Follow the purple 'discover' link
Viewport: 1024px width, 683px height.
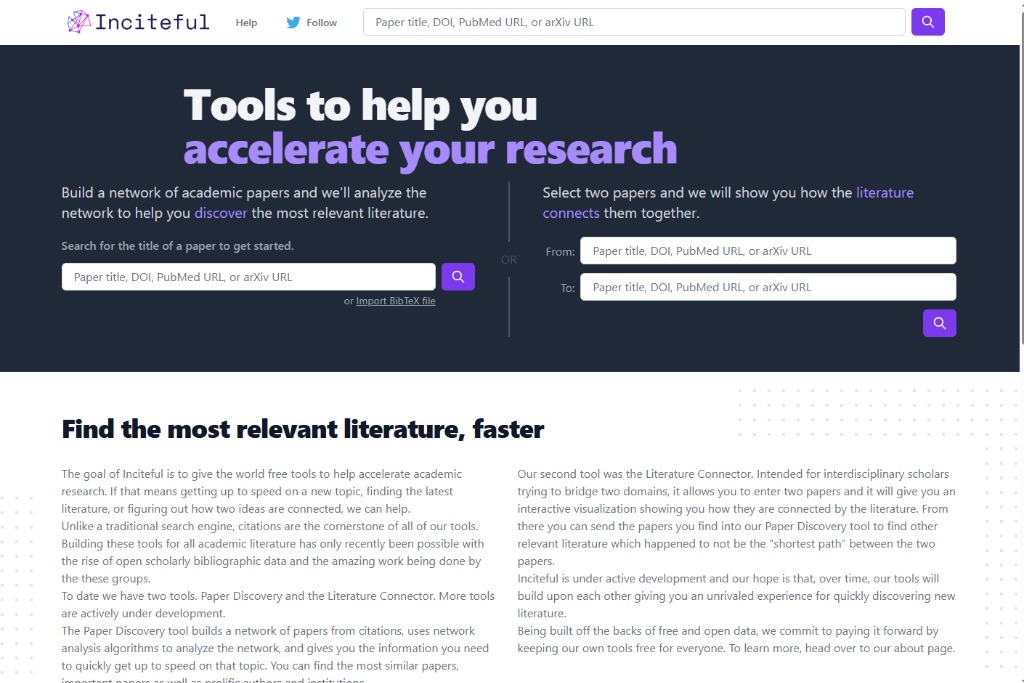pyautogui.click(x=221, y=213)
